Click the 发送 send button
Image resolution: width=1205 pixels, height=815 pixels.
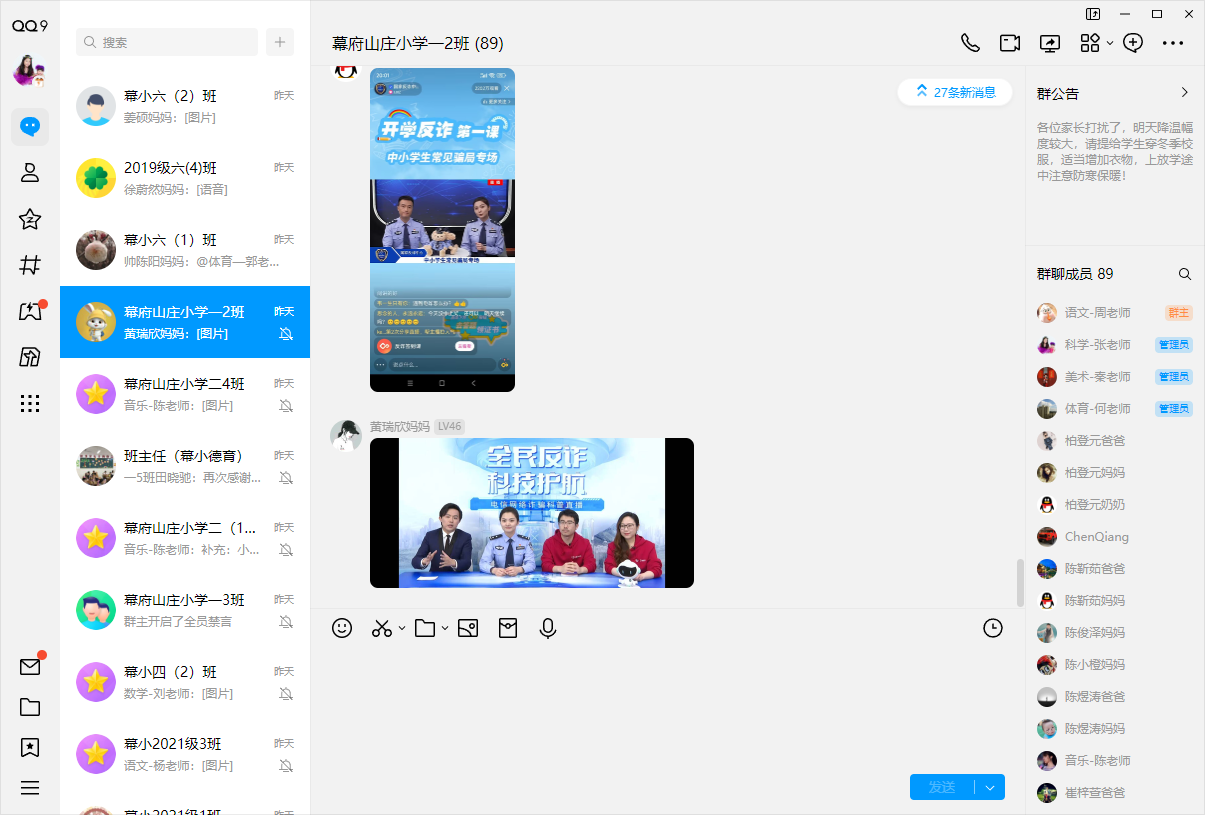[942, 787]
